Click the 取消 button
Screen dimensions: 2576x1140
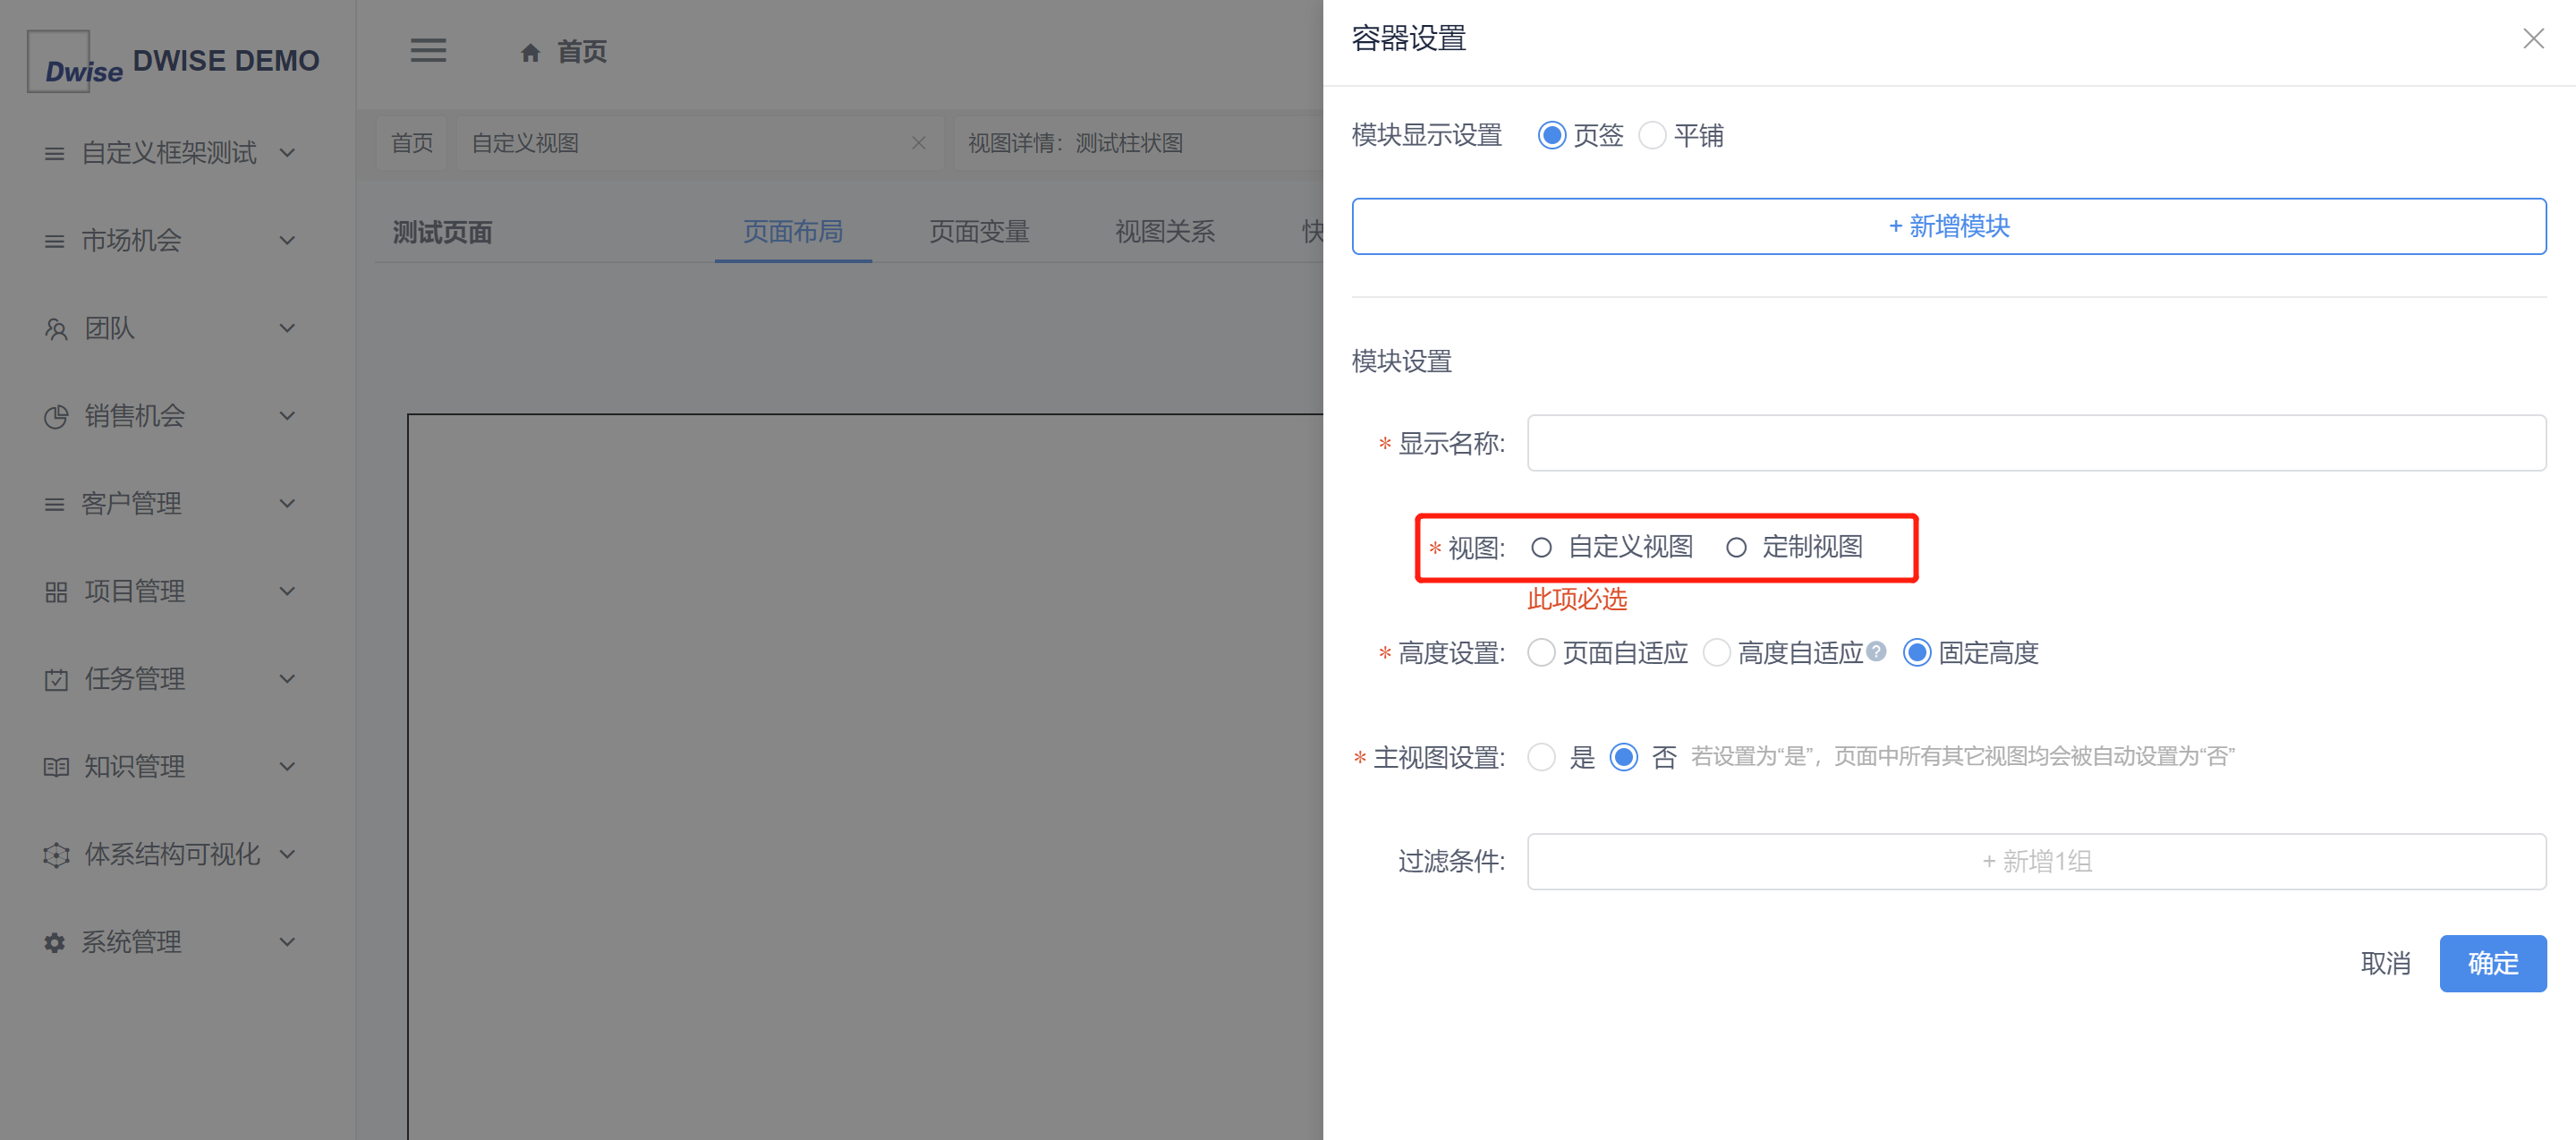click(x=2385, y=963)
